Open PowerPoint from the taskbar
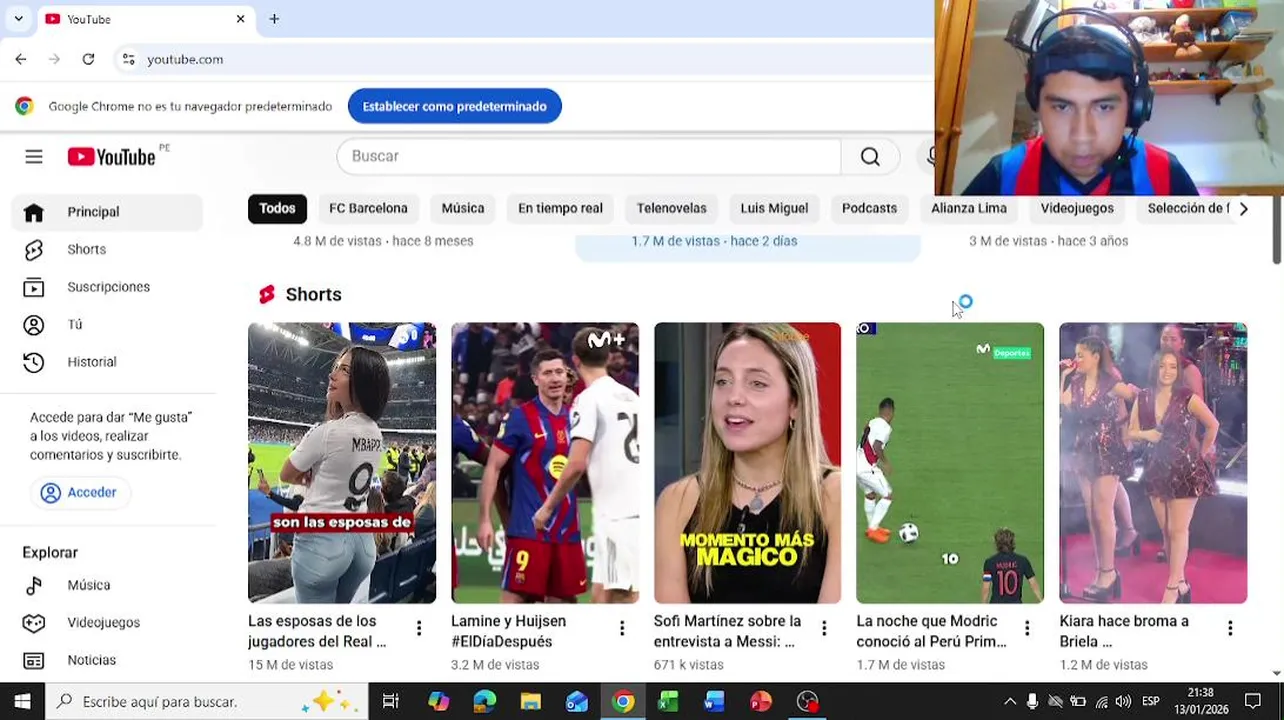The width and height of the screenshot is (1284, 720). pos(761,702)
